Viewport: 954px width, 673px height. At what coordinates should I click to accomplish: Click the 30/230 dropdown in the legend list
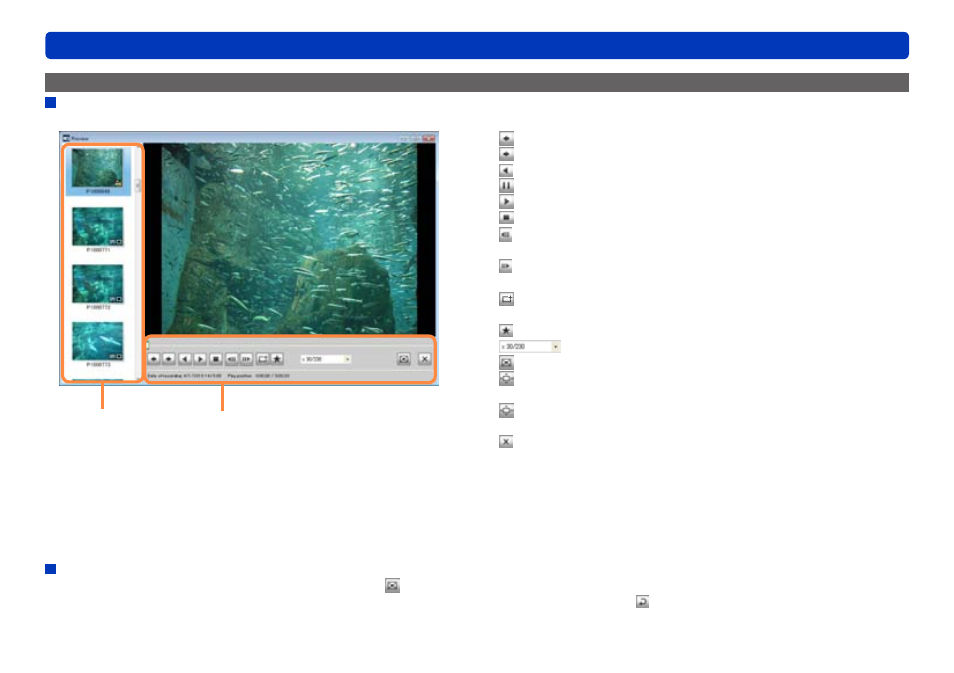(530, 346)
